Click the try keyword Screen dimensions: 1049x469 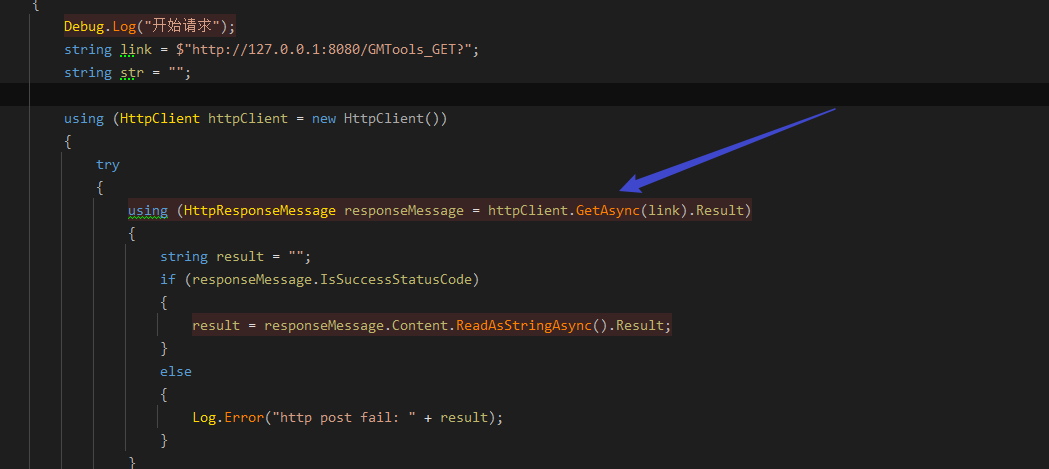point(108,164)
